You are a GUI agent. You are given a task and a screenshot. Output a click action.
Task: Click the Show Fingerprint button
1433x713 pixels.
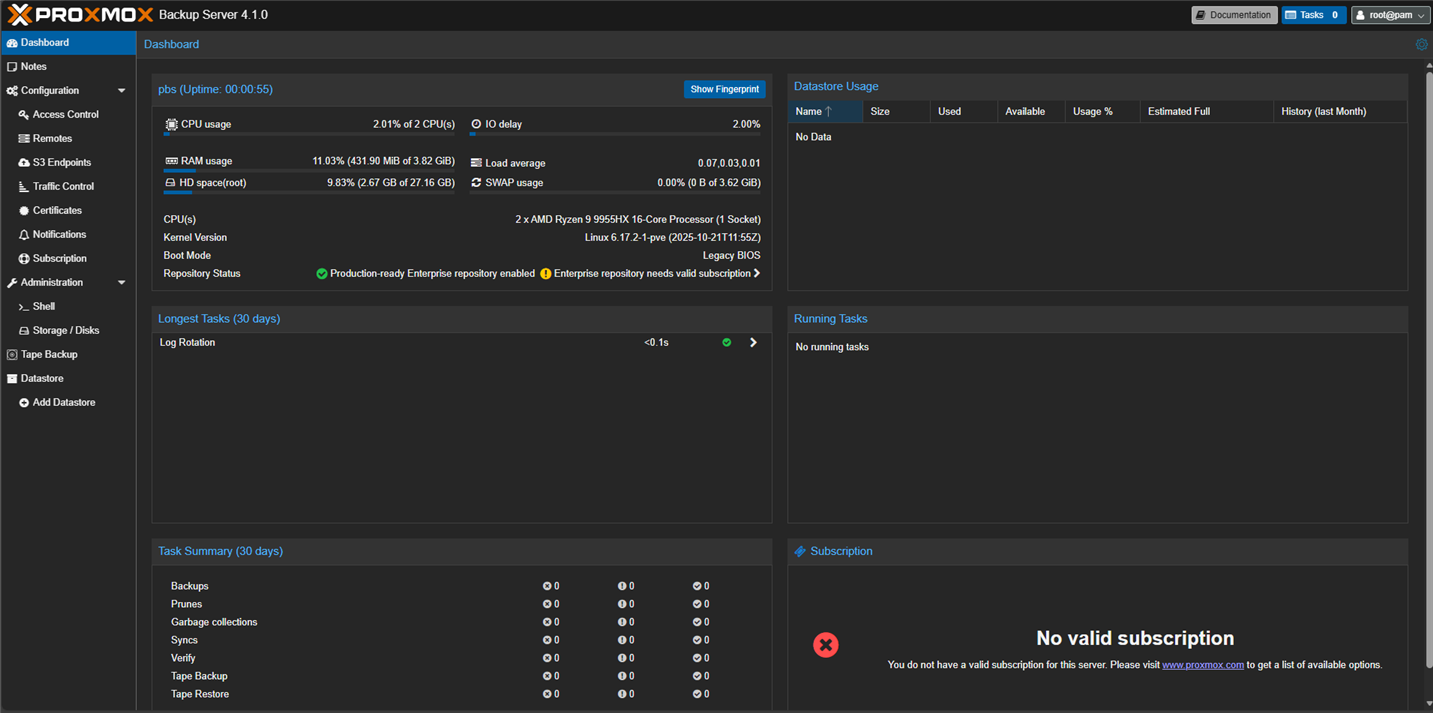[724, 89]
